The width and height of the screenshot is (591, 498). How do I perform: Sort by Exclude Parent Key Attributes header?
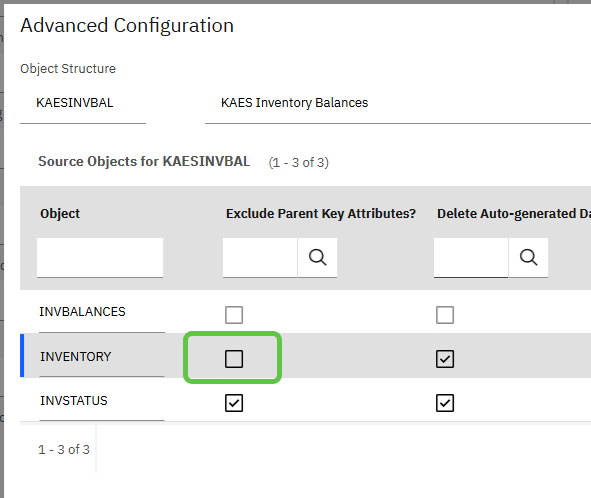point(321,214)
